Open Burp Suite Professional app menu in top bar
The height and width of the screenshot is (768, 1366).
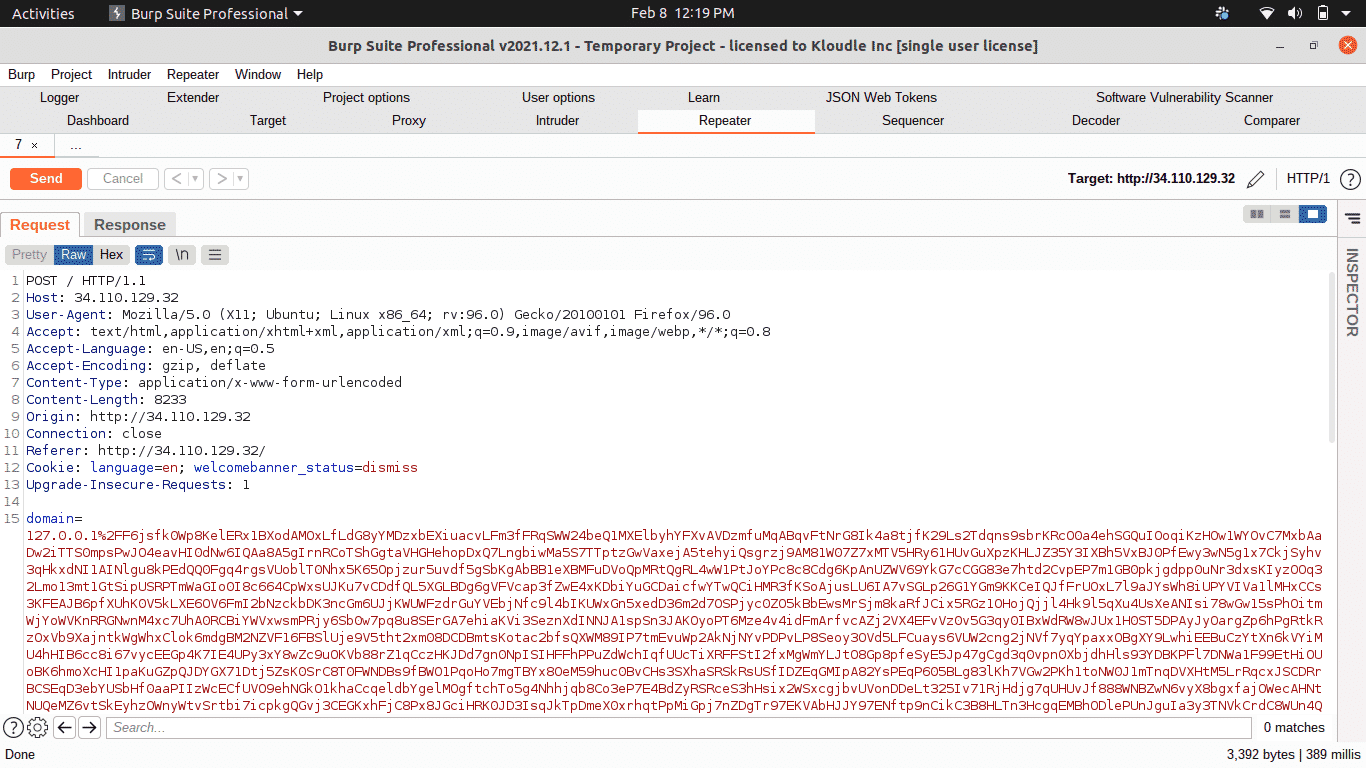pyautogui.click(x=205, y=13)
